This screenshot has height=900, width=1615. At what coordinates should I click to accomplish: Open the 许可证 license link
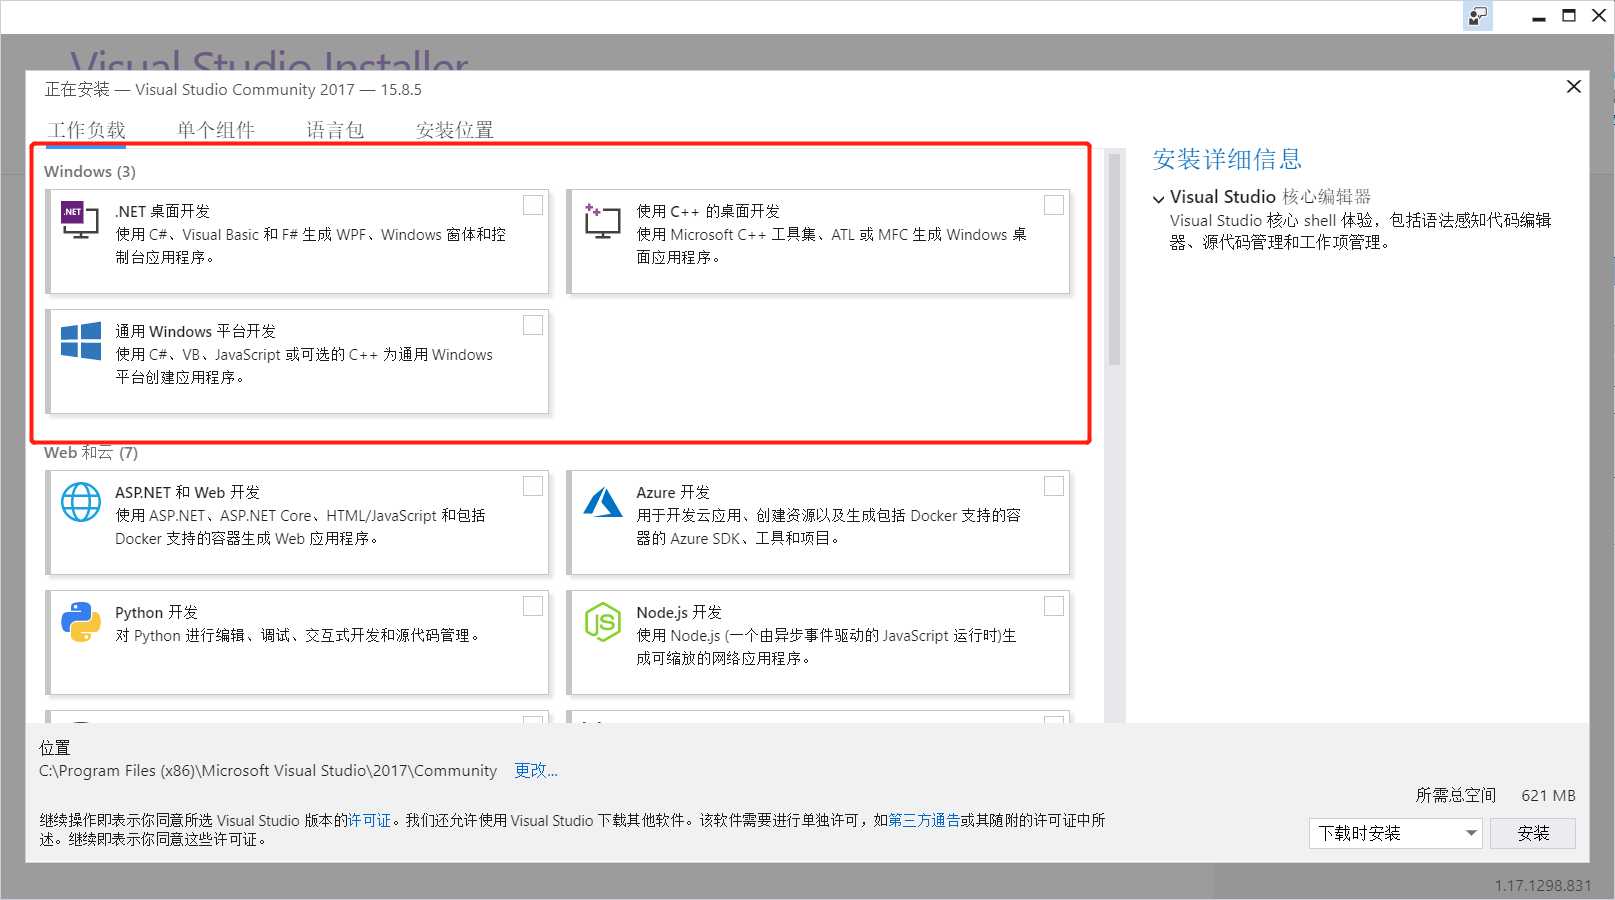[369, 820]
